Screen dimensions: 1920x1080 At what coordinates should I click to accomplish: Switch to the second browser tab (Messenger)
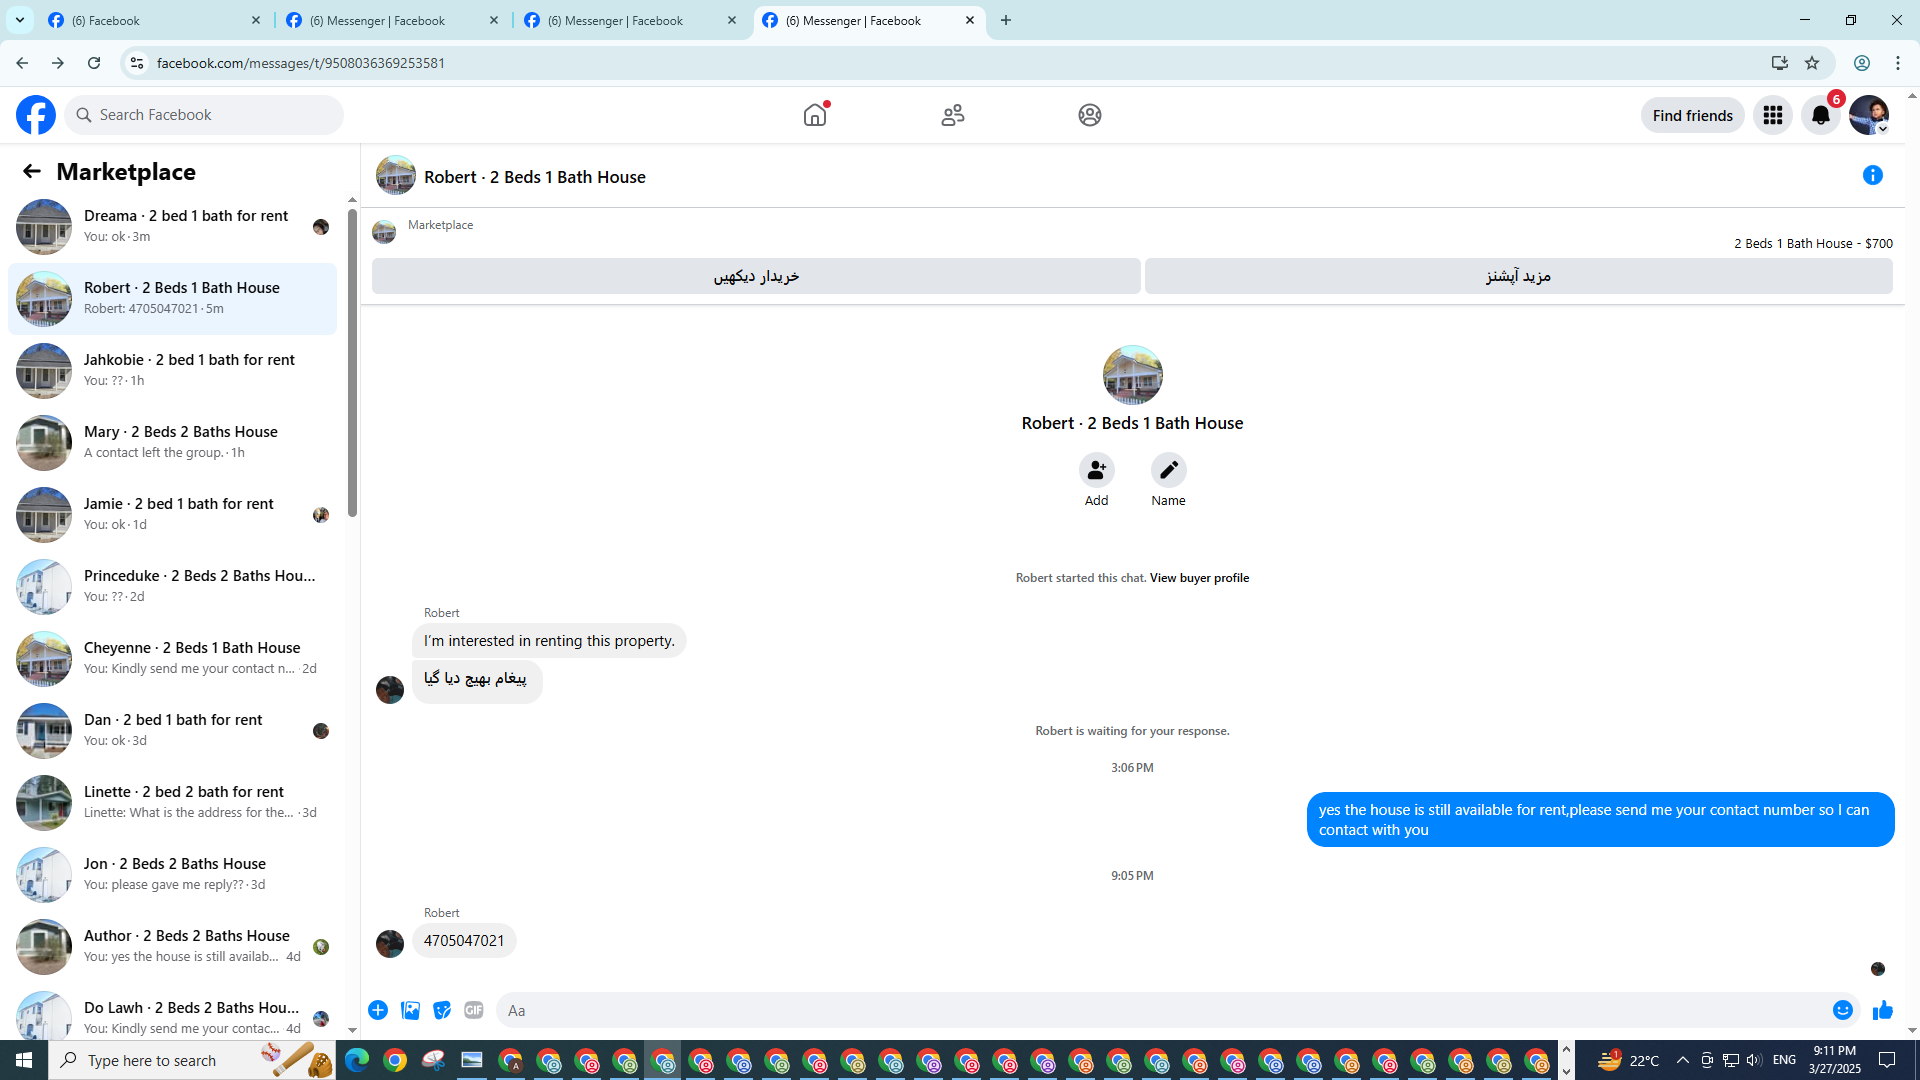click(393, 20)
